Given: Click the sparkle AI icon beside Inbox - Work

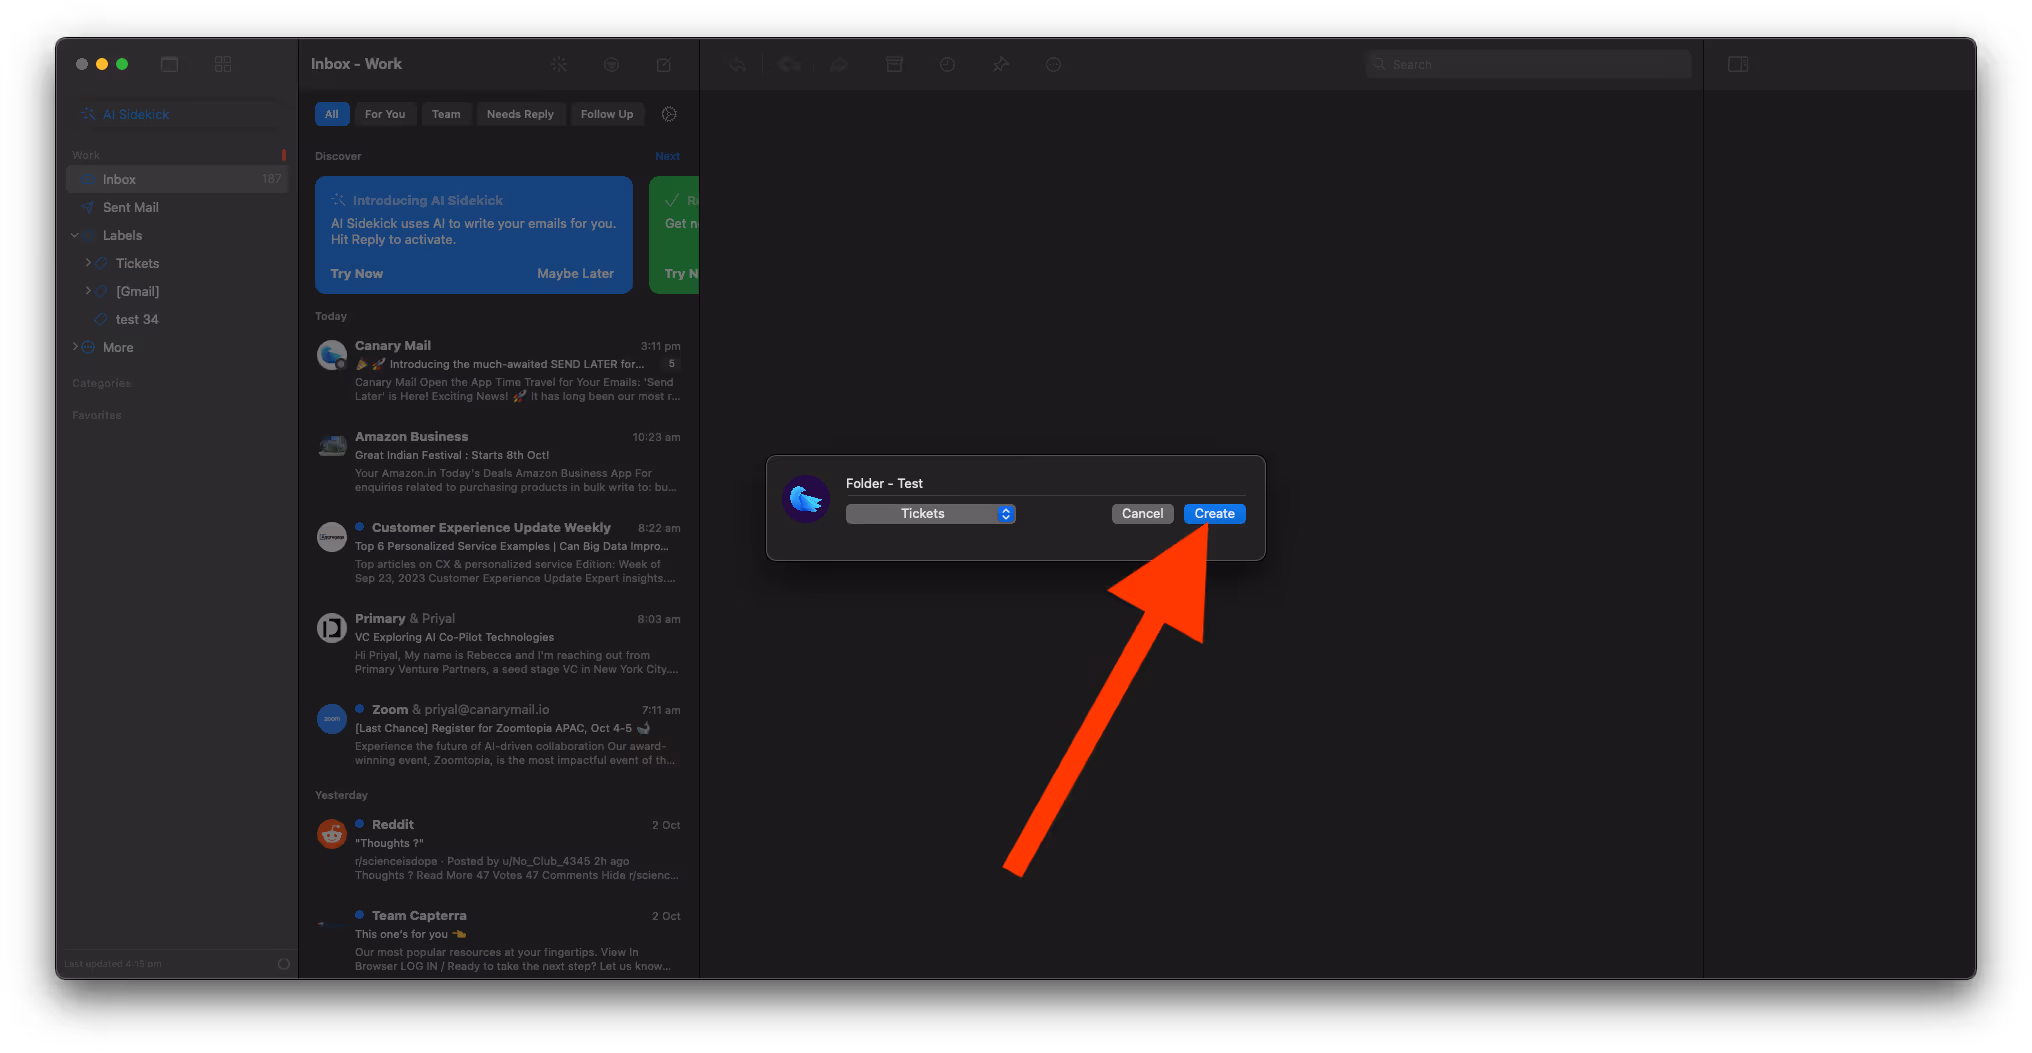Looking at the screenshot, I should coord(559,64).
